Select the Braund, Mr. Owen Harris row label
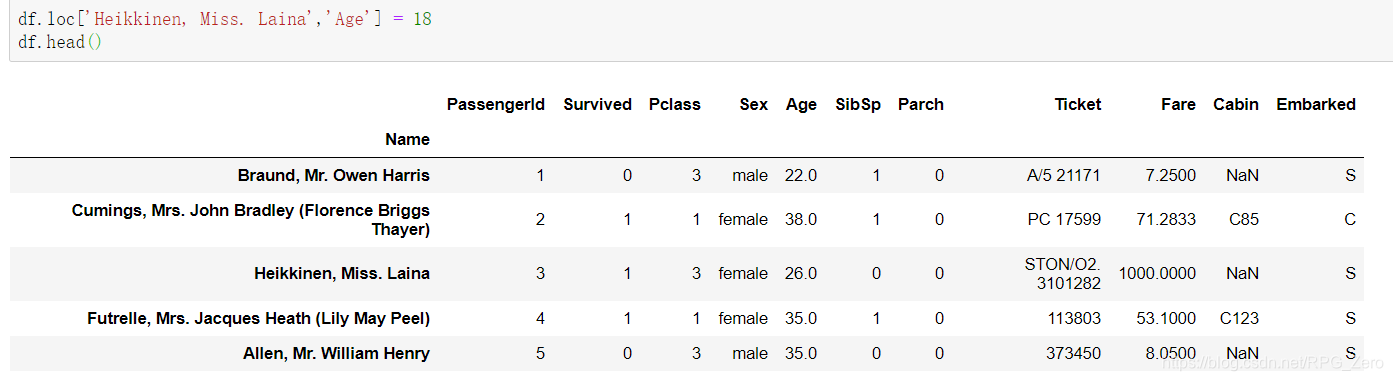This screenshot has height=381, width=1393. [x=334, y=175]
